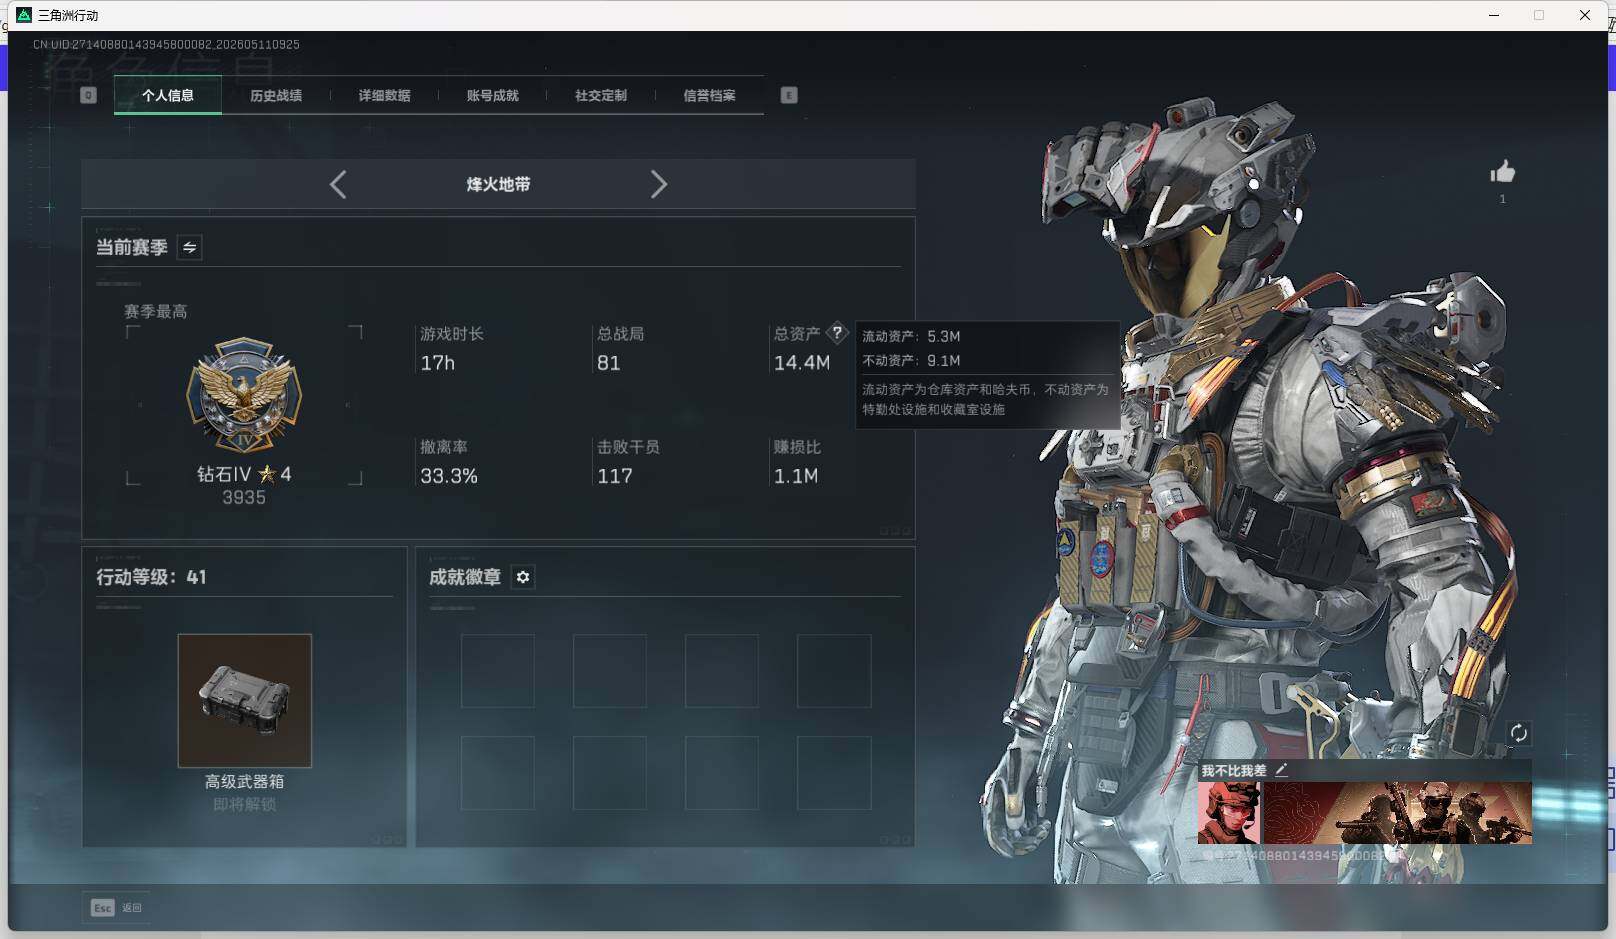1616x939 pixels.
Task: Click the 赚损比 value 1.1M
Action: click(796, 476)
